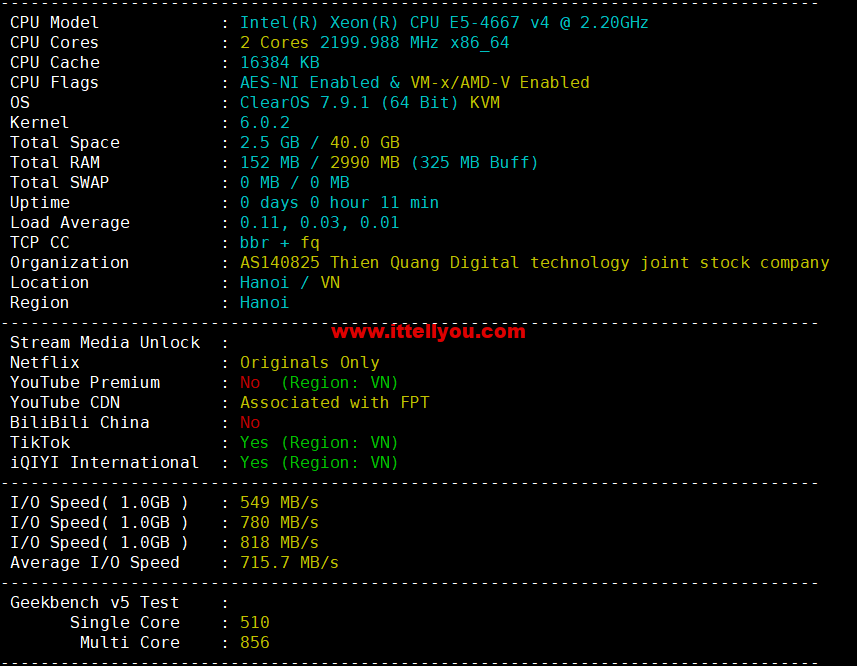The height and width of the screenshot is (666, 857).
Task: Click the bbr + fq TCP CC value
Action: [x=279, y=242]
